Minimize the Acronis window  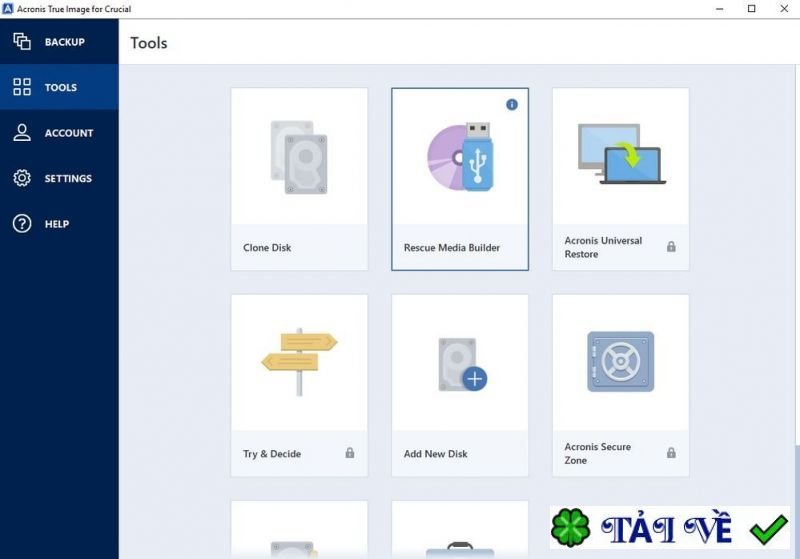pos(719,9)
